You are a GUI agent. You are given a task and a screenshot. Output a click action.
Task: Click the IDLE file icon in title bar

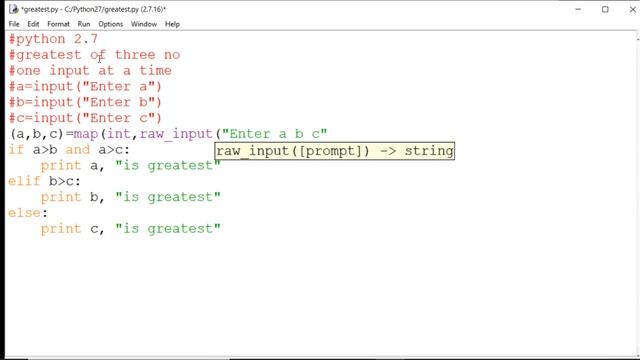pyautogui.click(x=13, y=9)
